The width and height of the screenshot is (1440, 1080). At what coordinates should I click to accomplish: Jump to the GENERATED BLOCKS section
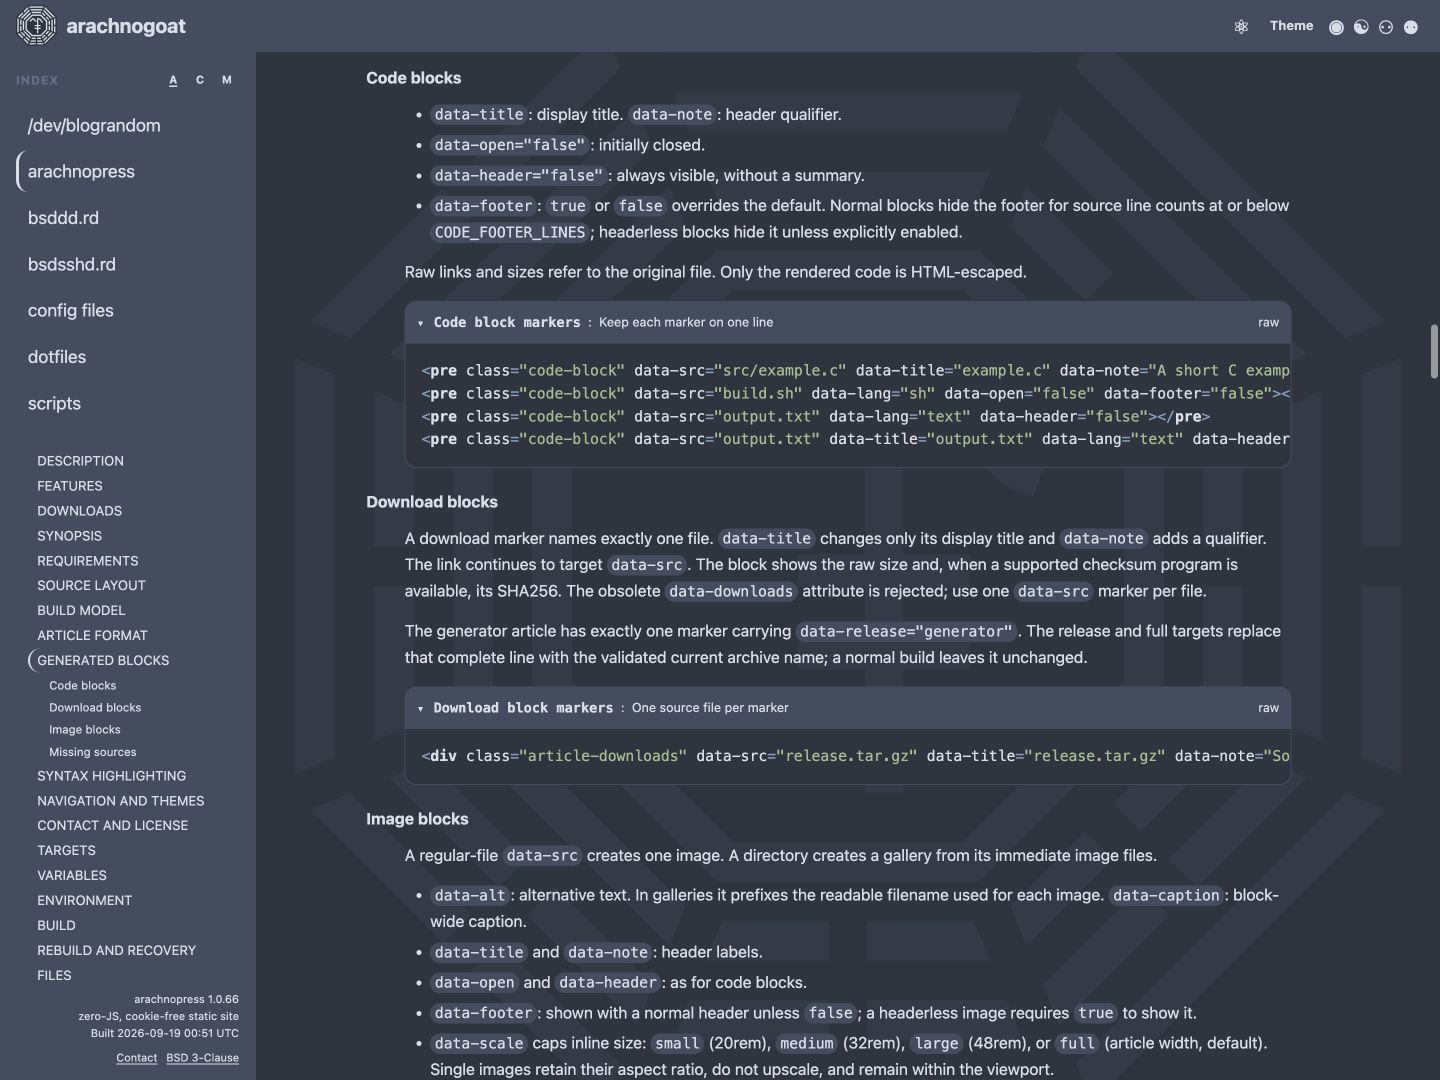click(x=103, y=660)
